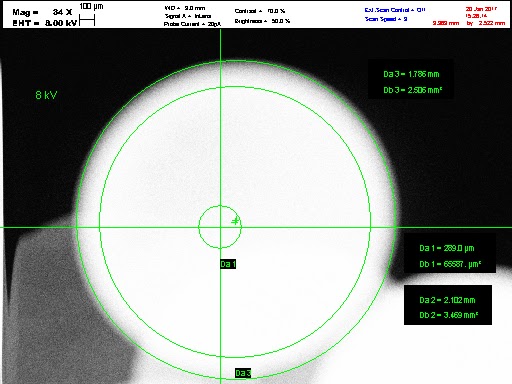Click the blue 'Ext Scan Control' entry
Image resolution: width=512 pixels, height=384 pixels.
click(395, 10)
